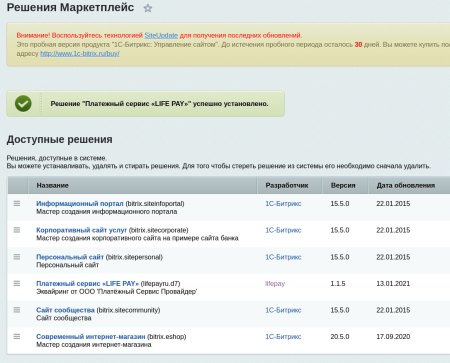This screenshot has height=363, width=450.
Task: Select text (bitrix.sitepersonal) module code
Action: tap(134, 257)
